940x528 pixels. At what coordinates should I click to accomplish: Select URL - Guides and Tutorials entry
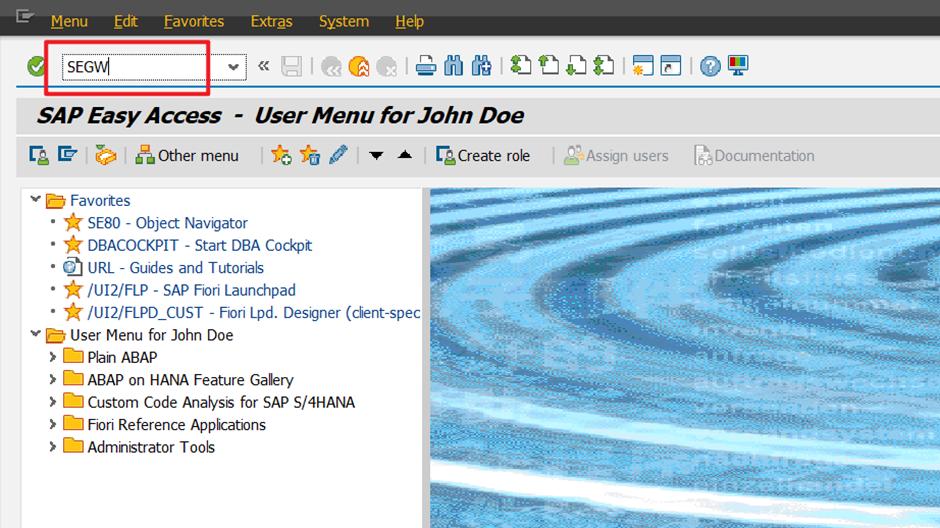tap(176, 268)
